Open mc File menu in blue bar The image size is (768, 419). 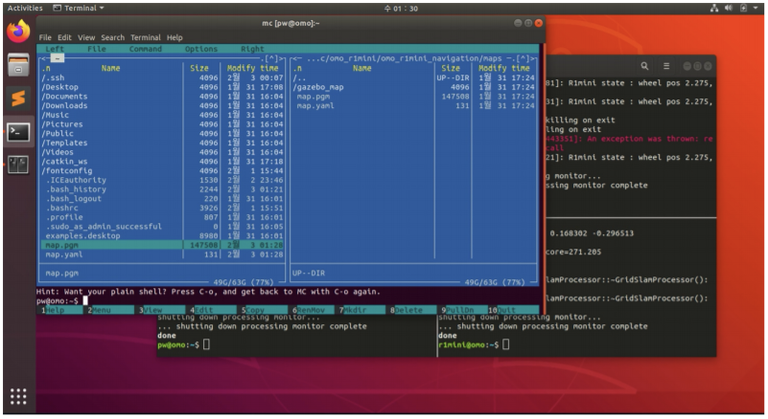pos(96,49)
